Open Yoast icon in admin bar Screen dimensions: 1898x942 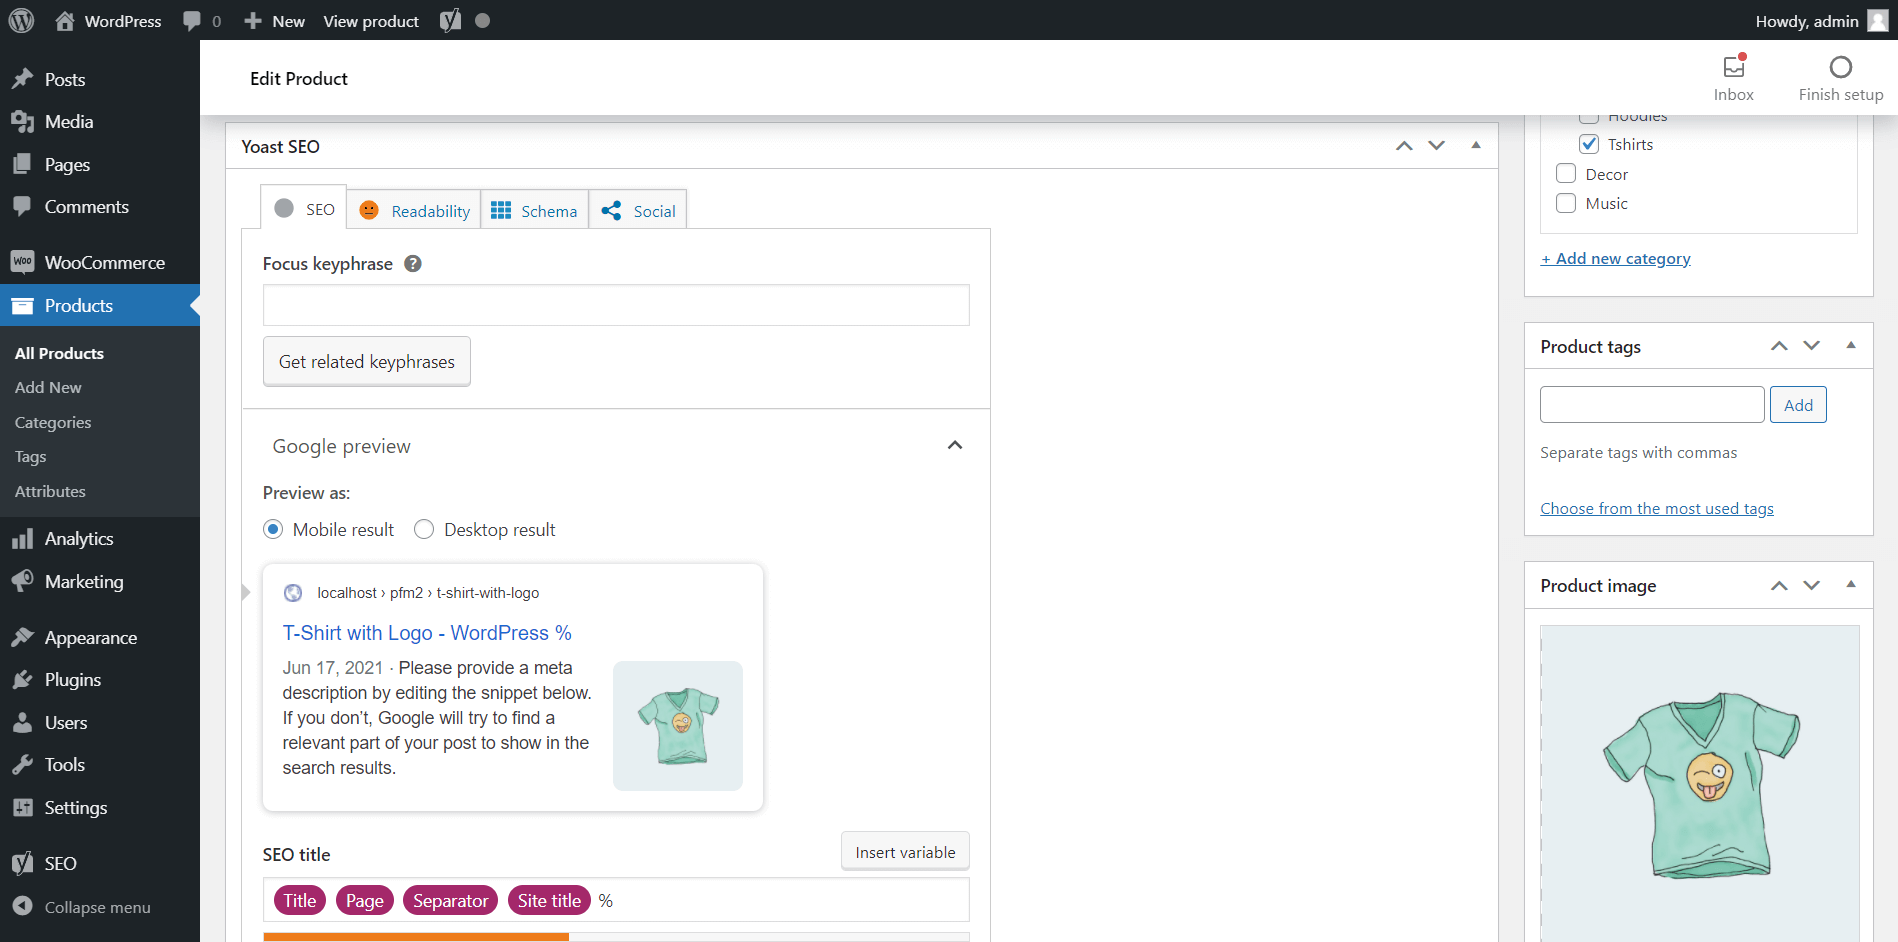[x=451, y=20]
